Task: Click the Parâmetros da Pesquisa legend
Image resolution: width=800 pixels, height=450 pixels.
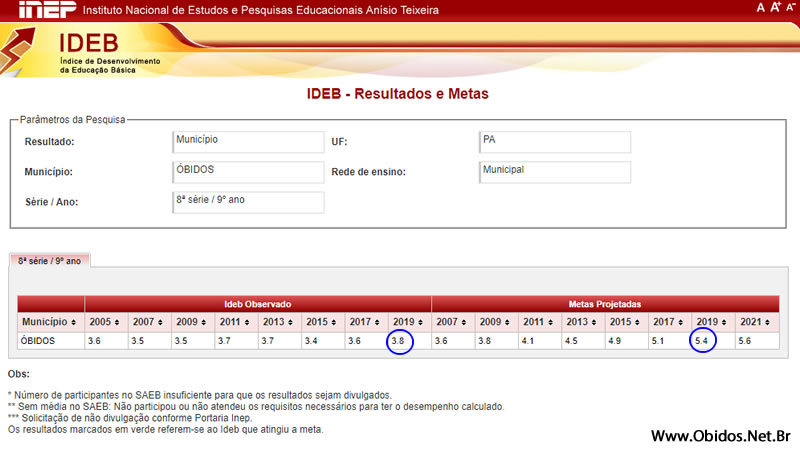Action: [x=72, y=120]
